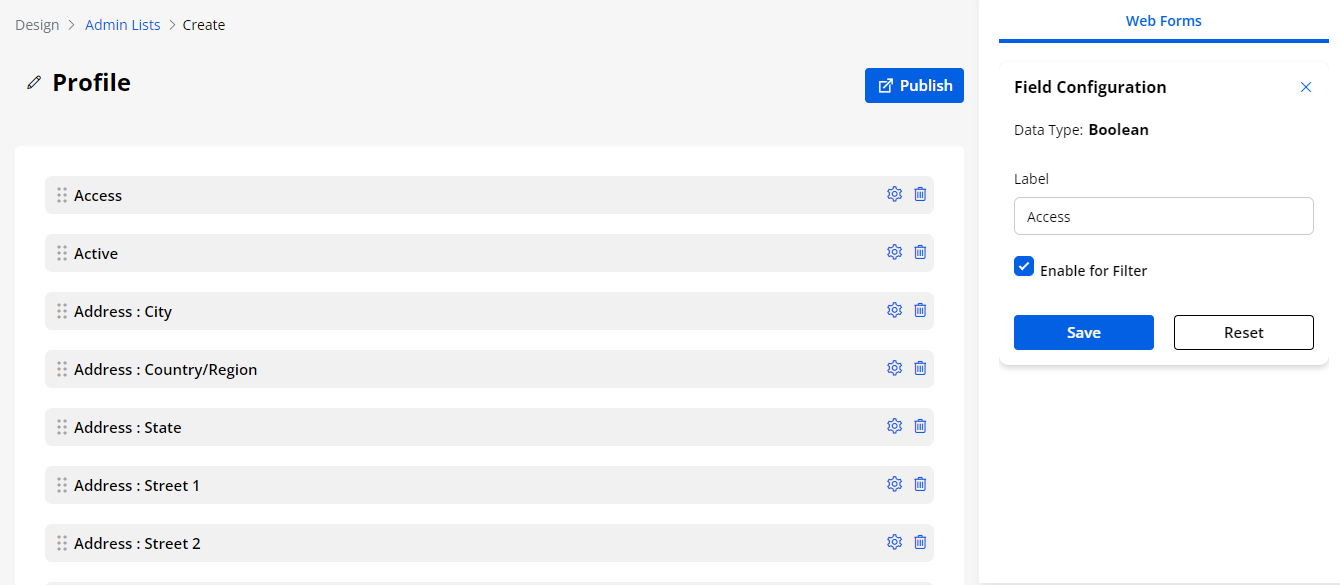
Task: Open settings gear for Active field
Action: point(894,252)
